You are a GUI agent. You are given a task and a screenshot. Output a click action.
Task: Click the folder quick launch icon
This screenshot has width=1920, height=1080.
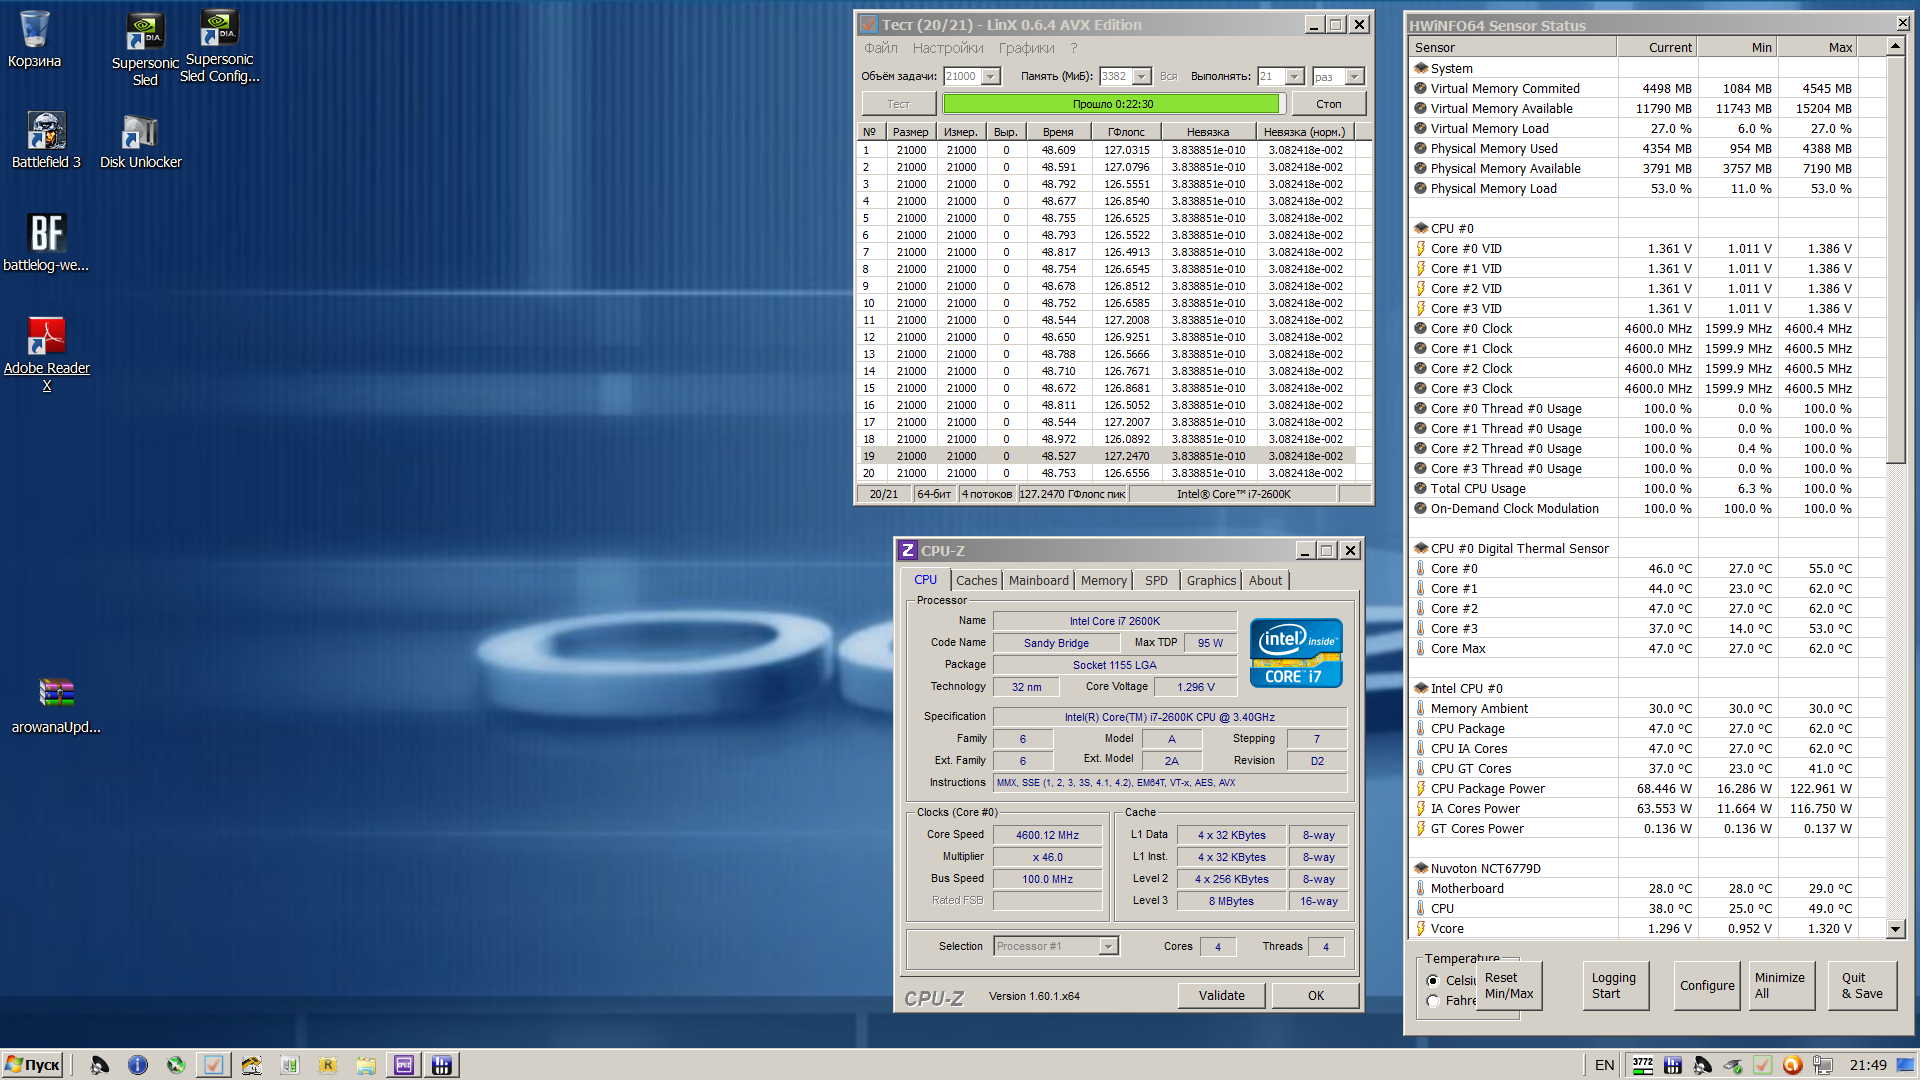click(366, 1065)
